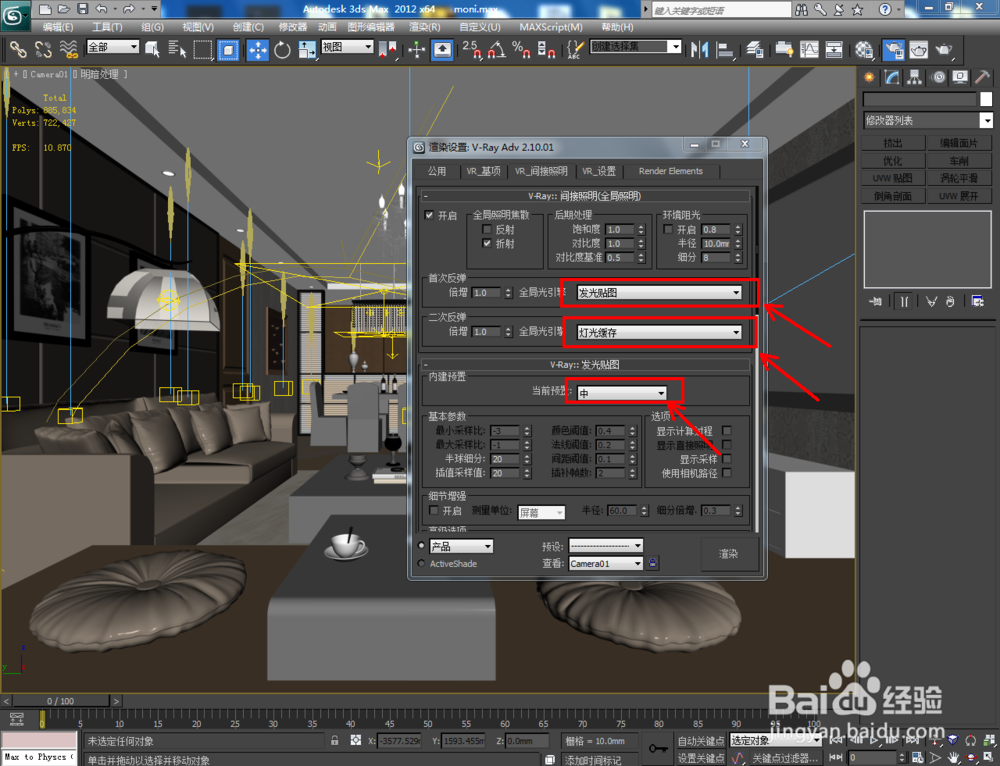Toggle the 2.5 snaps button
The image size is (1000, 766).
click(472, 50)
